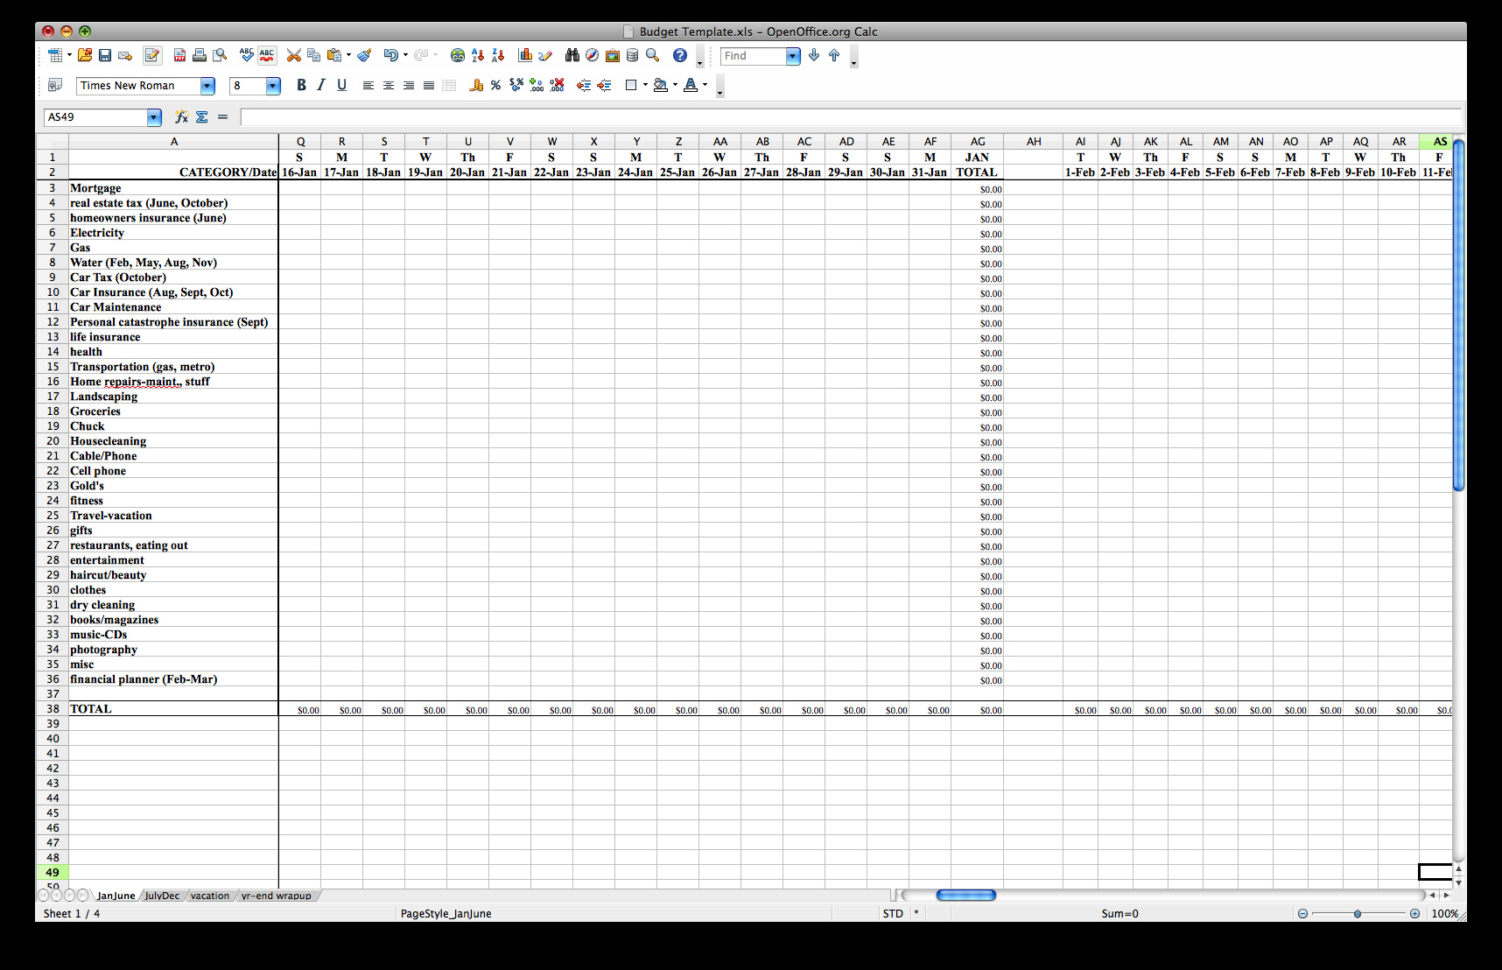Image resolution: width=1502 pixels, height=970 pixels.
Task: Toggle underline formatting
Action: [342, 86]
